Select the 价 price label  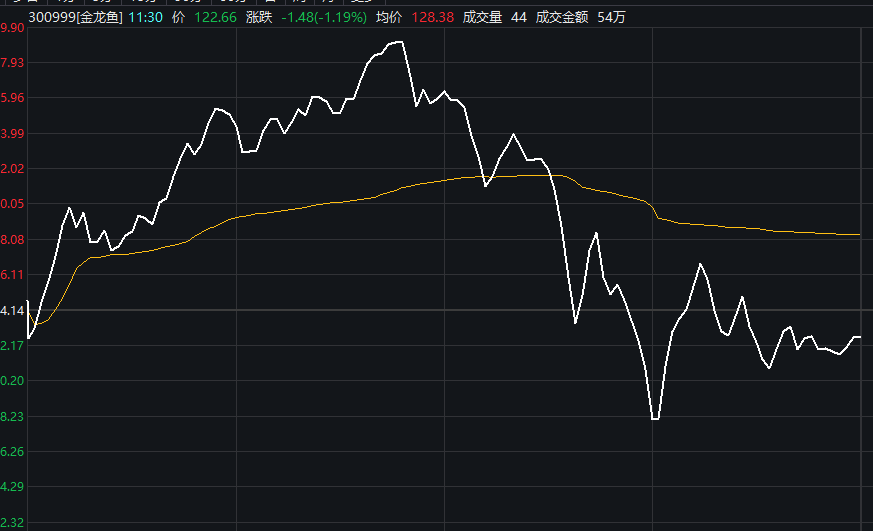click(178, 17)
